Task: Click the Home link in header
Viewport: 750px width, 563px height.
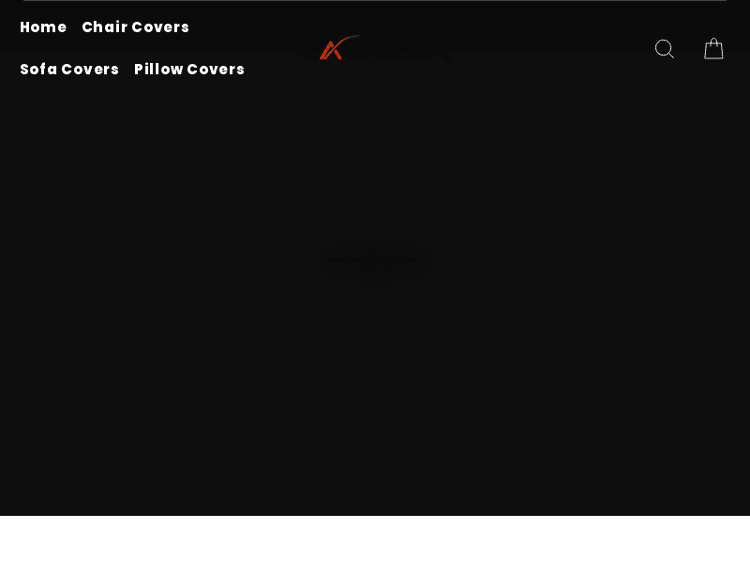Action: 43,27
